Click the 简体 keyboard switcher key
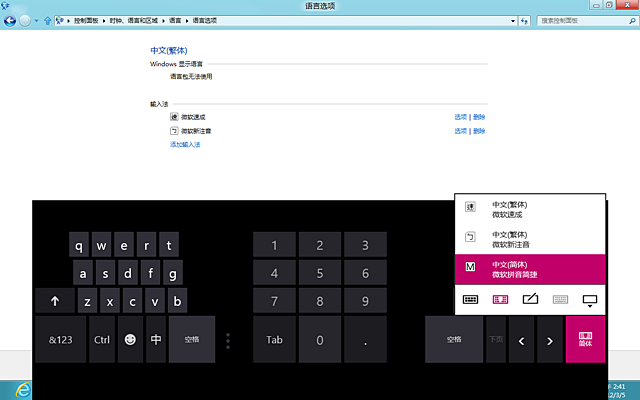Viewport: 640px width, 400px height. 585,339
